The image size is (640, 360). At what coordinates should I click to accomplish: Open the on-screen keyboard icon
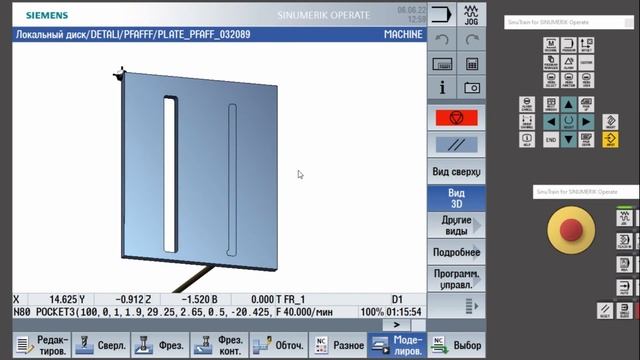click(x=442, y=64)
